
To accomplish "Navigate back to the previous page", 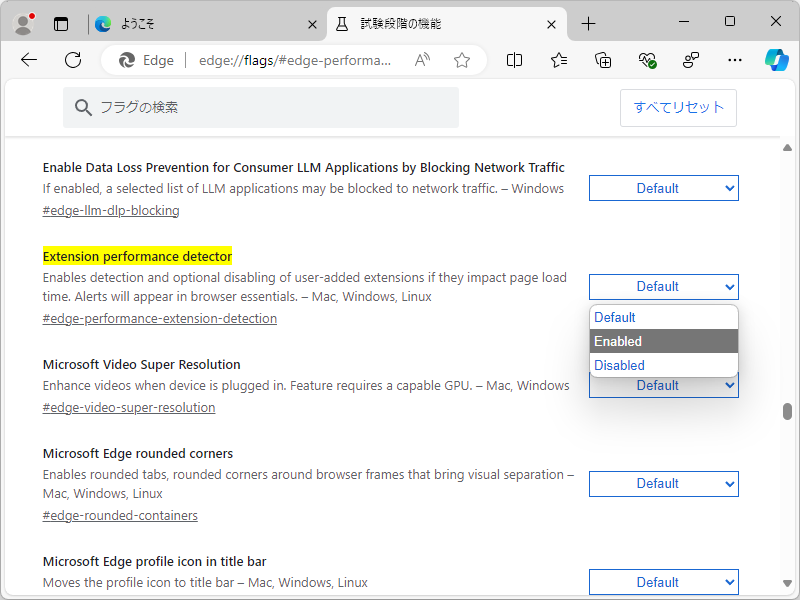I will [28, 60].
